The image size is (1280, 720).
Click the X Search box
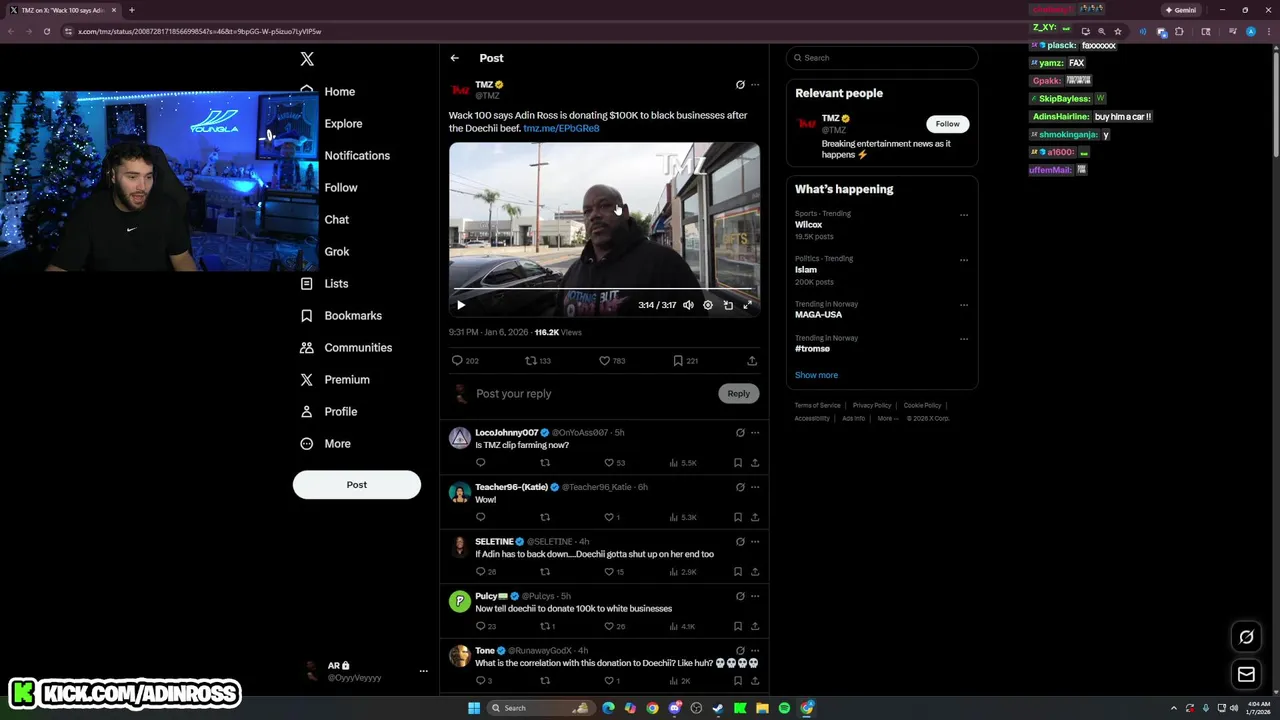coord(882,58)
